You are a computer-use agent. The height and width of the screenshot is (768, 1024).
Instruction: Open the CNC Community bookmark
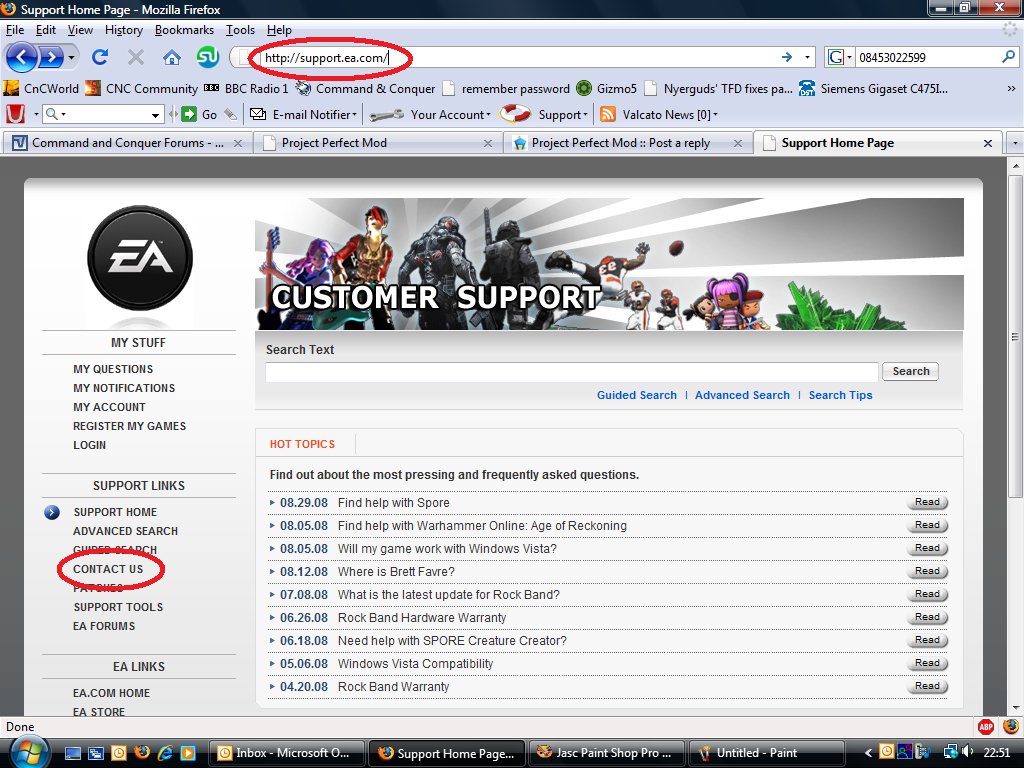tap(142, 88)
